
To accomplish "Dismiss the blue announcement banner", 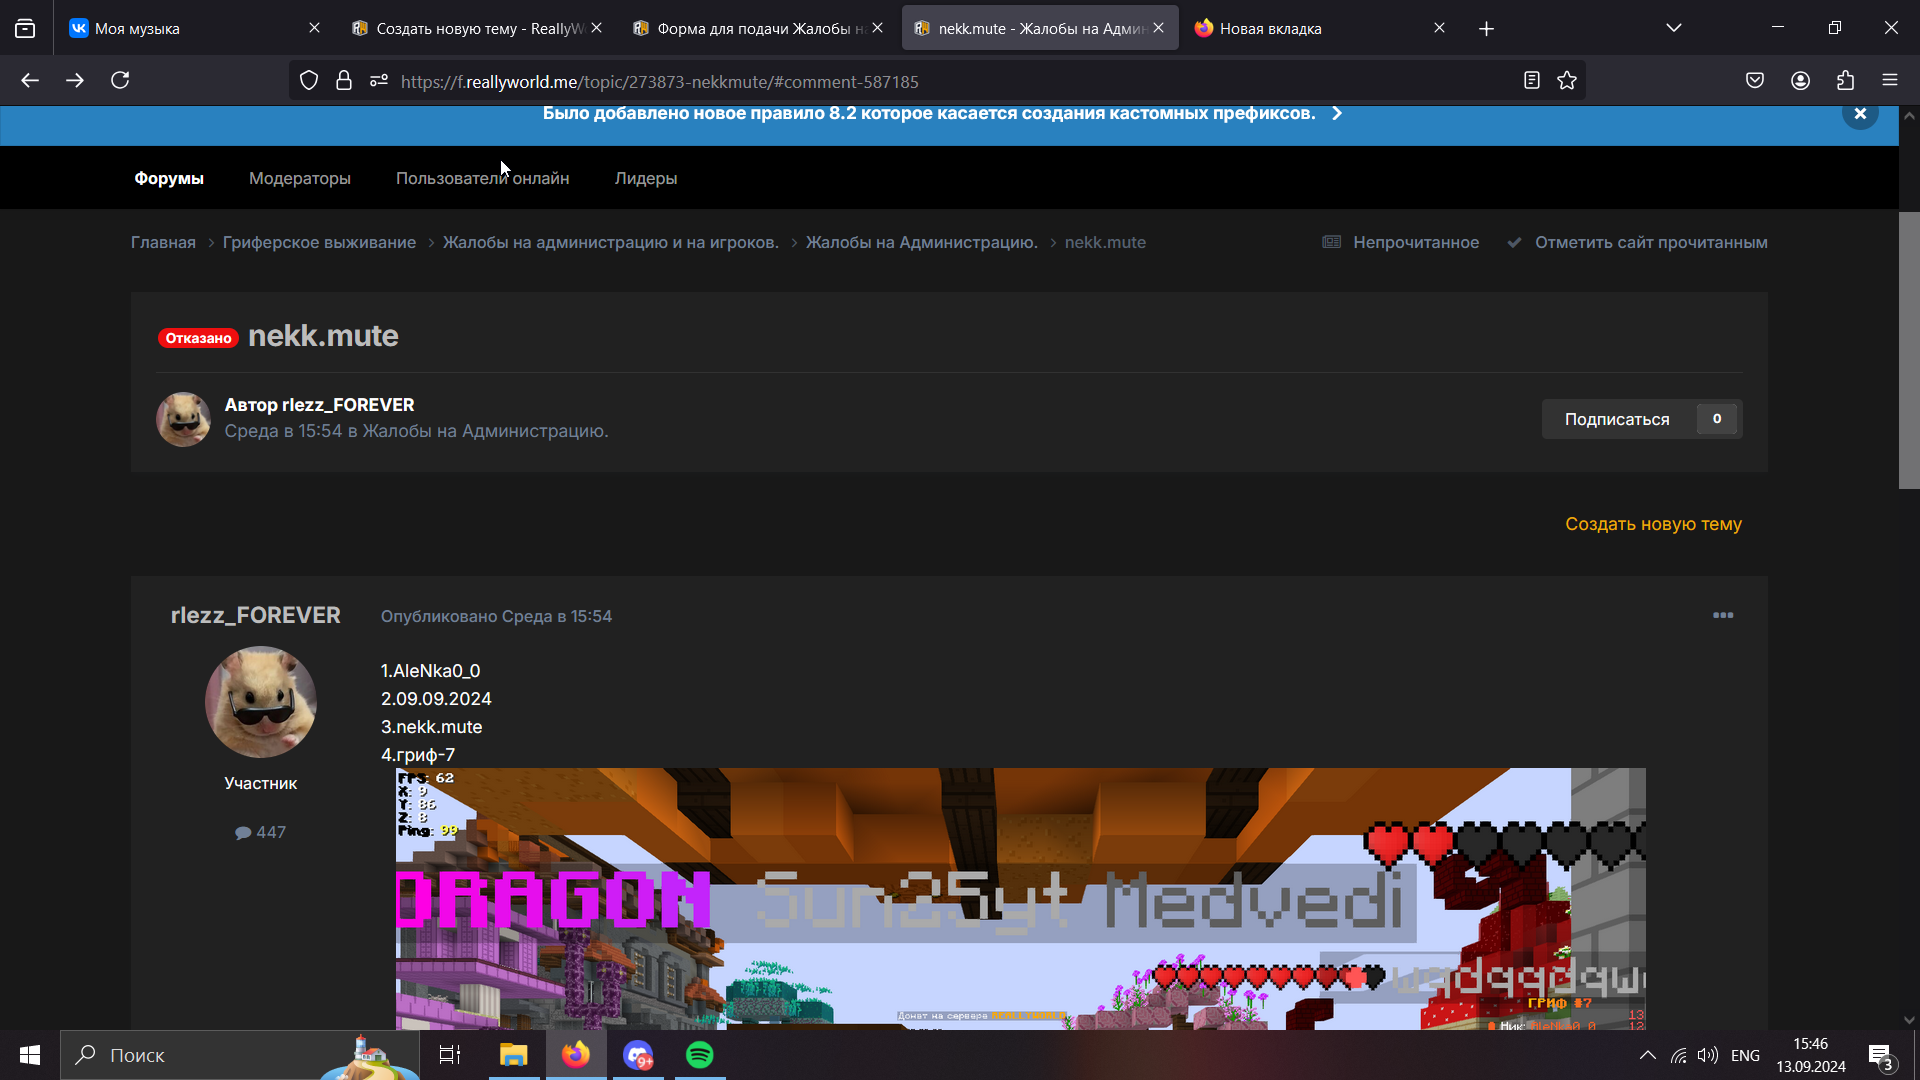I will 1860,114.
